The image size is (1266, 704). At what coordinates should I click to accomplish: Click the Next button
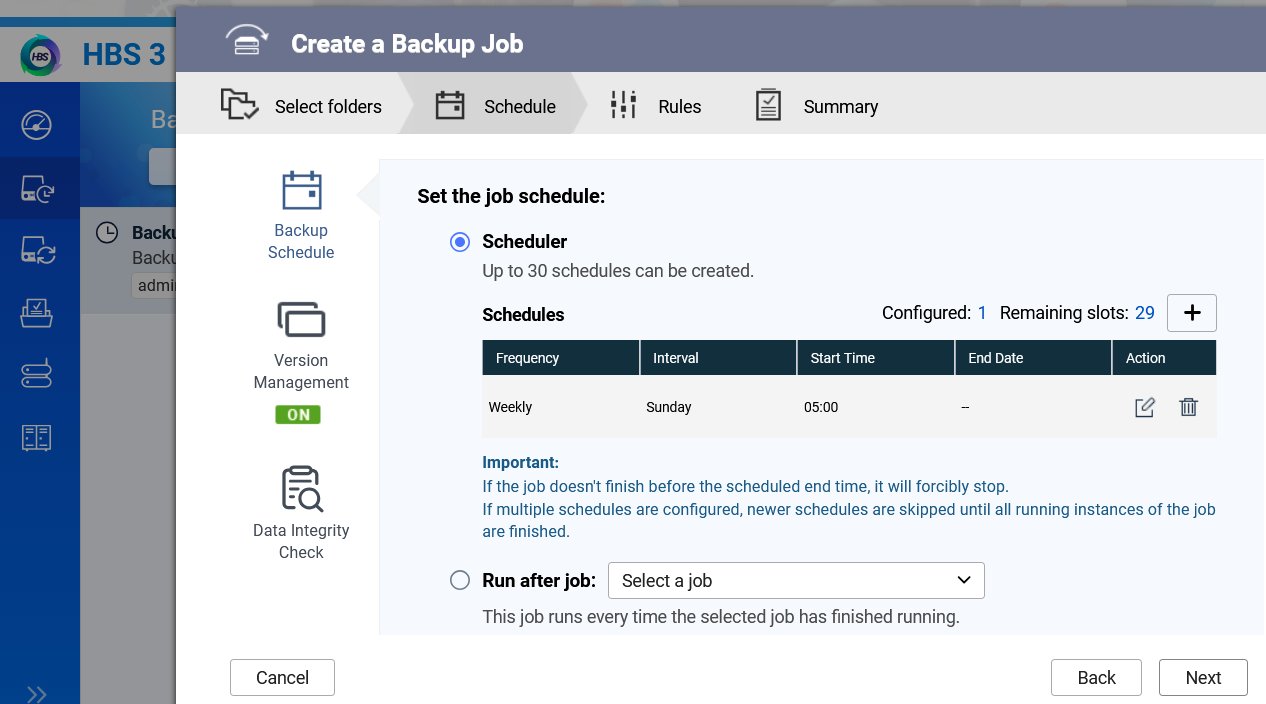point(1203,677)
